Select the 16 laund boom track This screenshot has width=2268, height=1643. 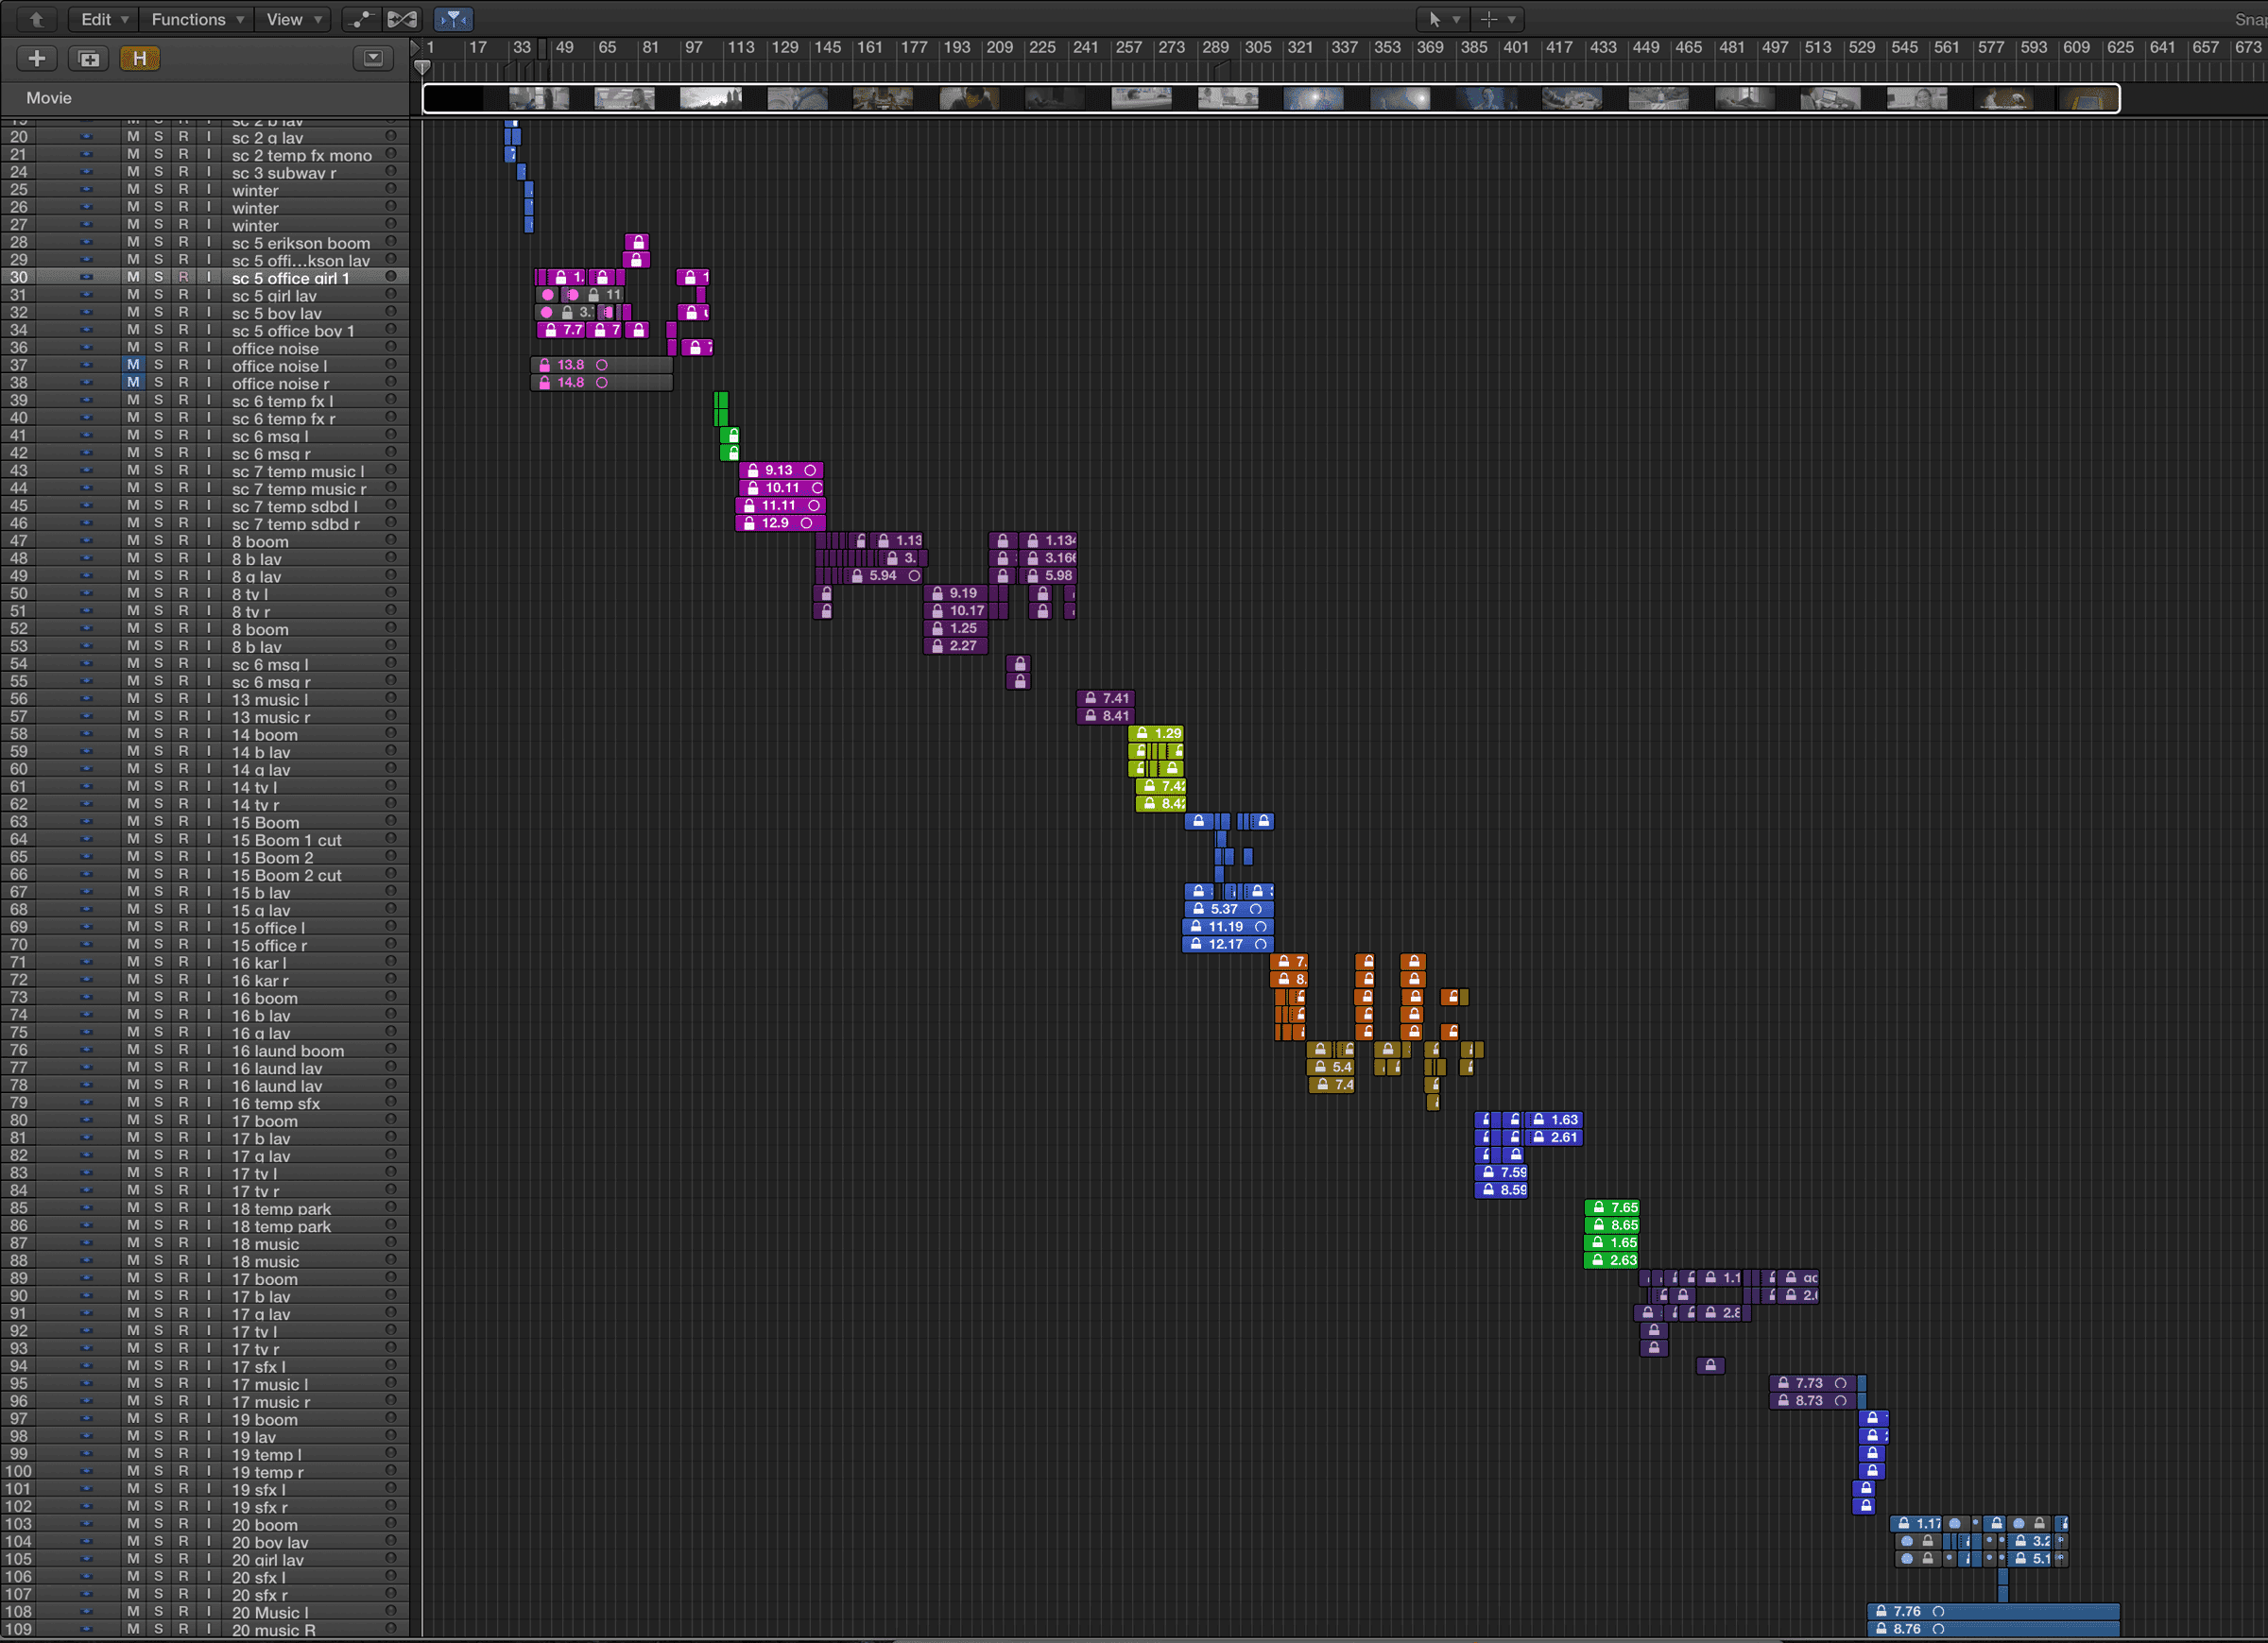tap(205, 1050)
